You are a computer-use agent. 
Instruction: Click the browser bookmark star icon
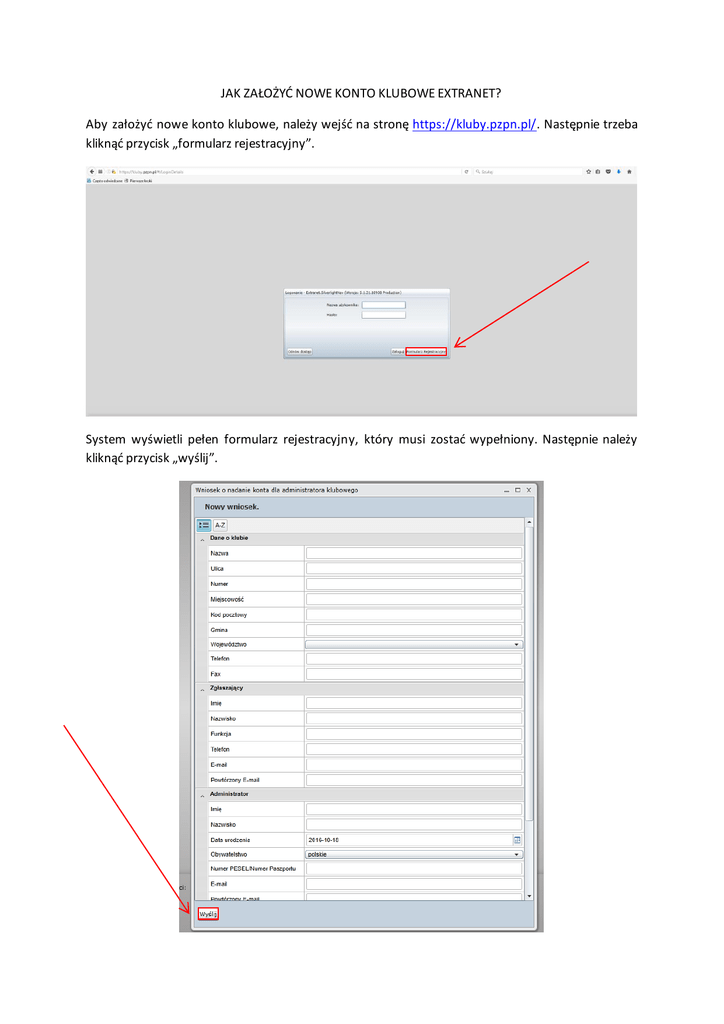589,172
